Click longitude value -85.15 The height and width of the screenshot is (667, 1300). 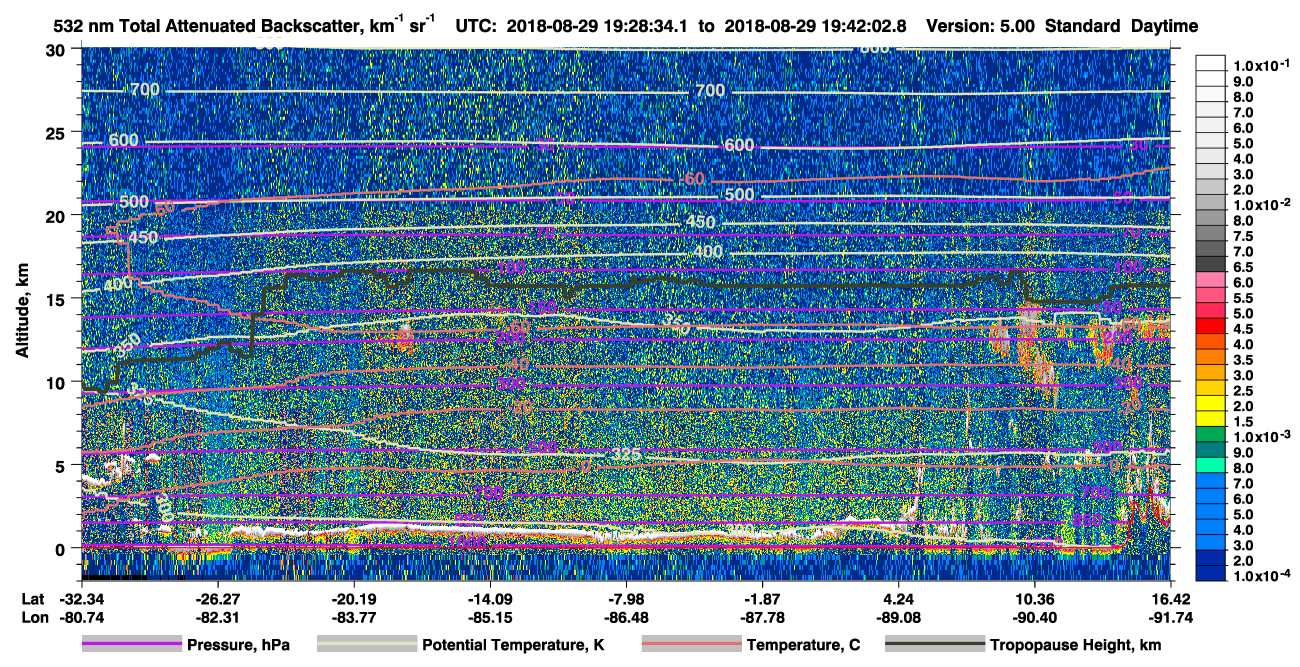pos(490,616)
